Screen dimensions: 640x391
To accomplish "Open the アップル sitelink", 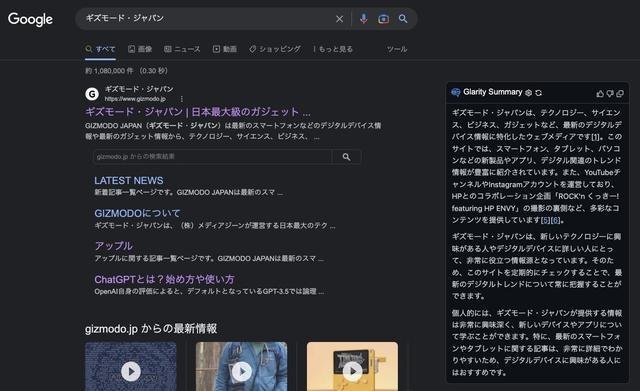I will click(x=113, y=246).
